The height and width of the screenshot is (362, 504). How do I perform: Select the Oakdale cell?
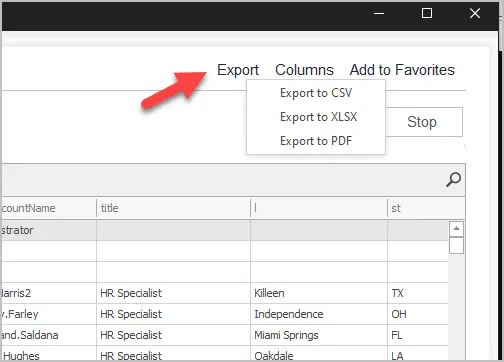tap(319, 354)
